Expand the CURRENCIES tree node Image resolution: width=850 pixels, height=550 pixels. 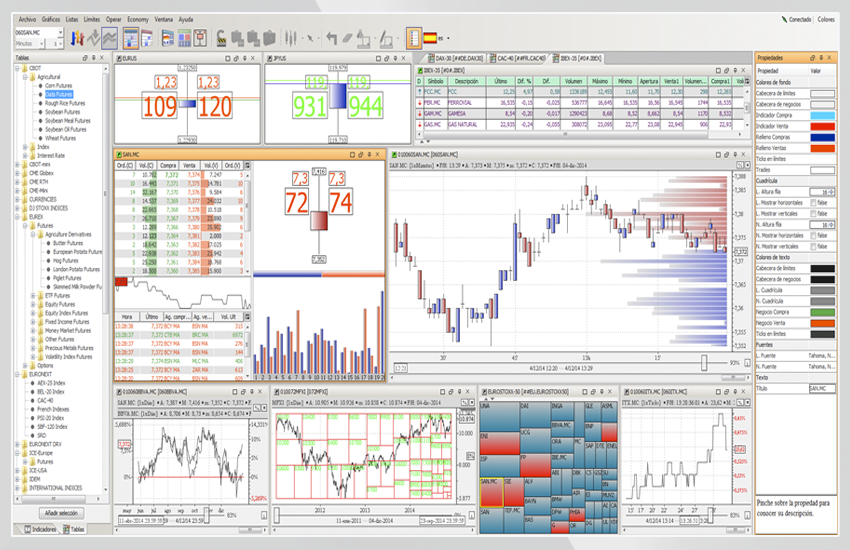click(x=17, y=199)
